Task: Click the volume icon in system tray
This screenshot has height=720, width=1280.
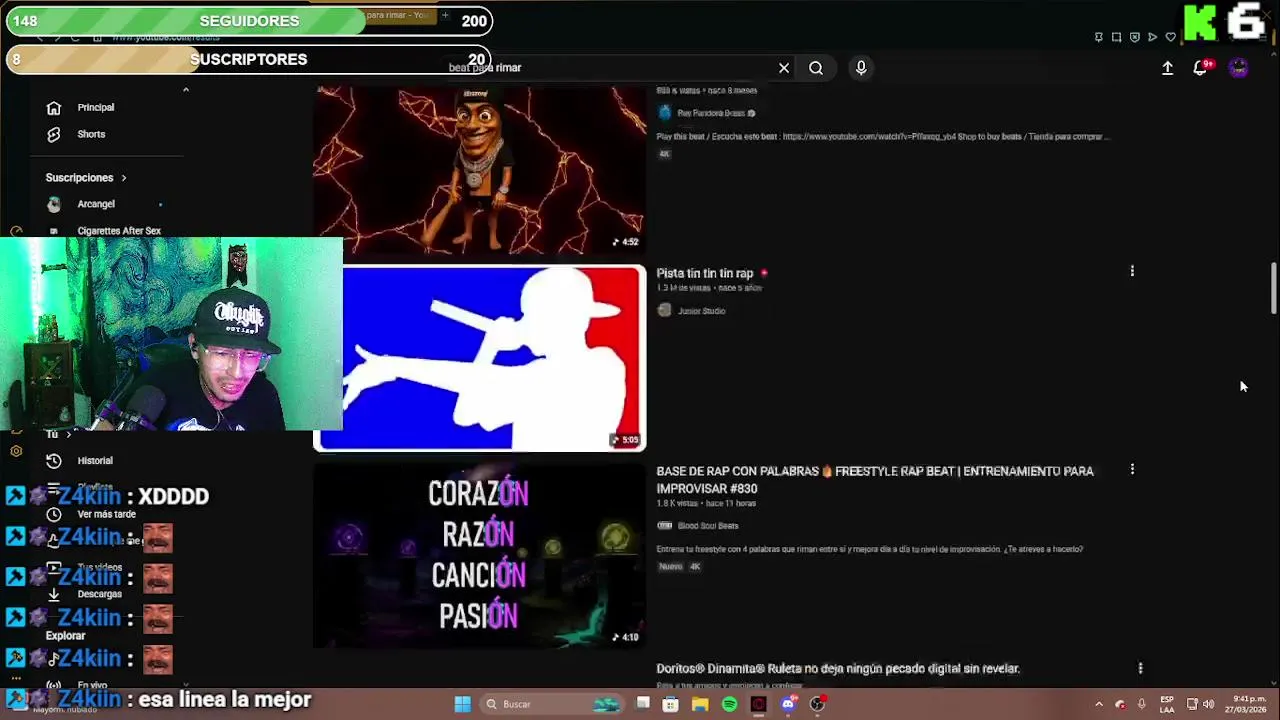Action: (1209, 704)
